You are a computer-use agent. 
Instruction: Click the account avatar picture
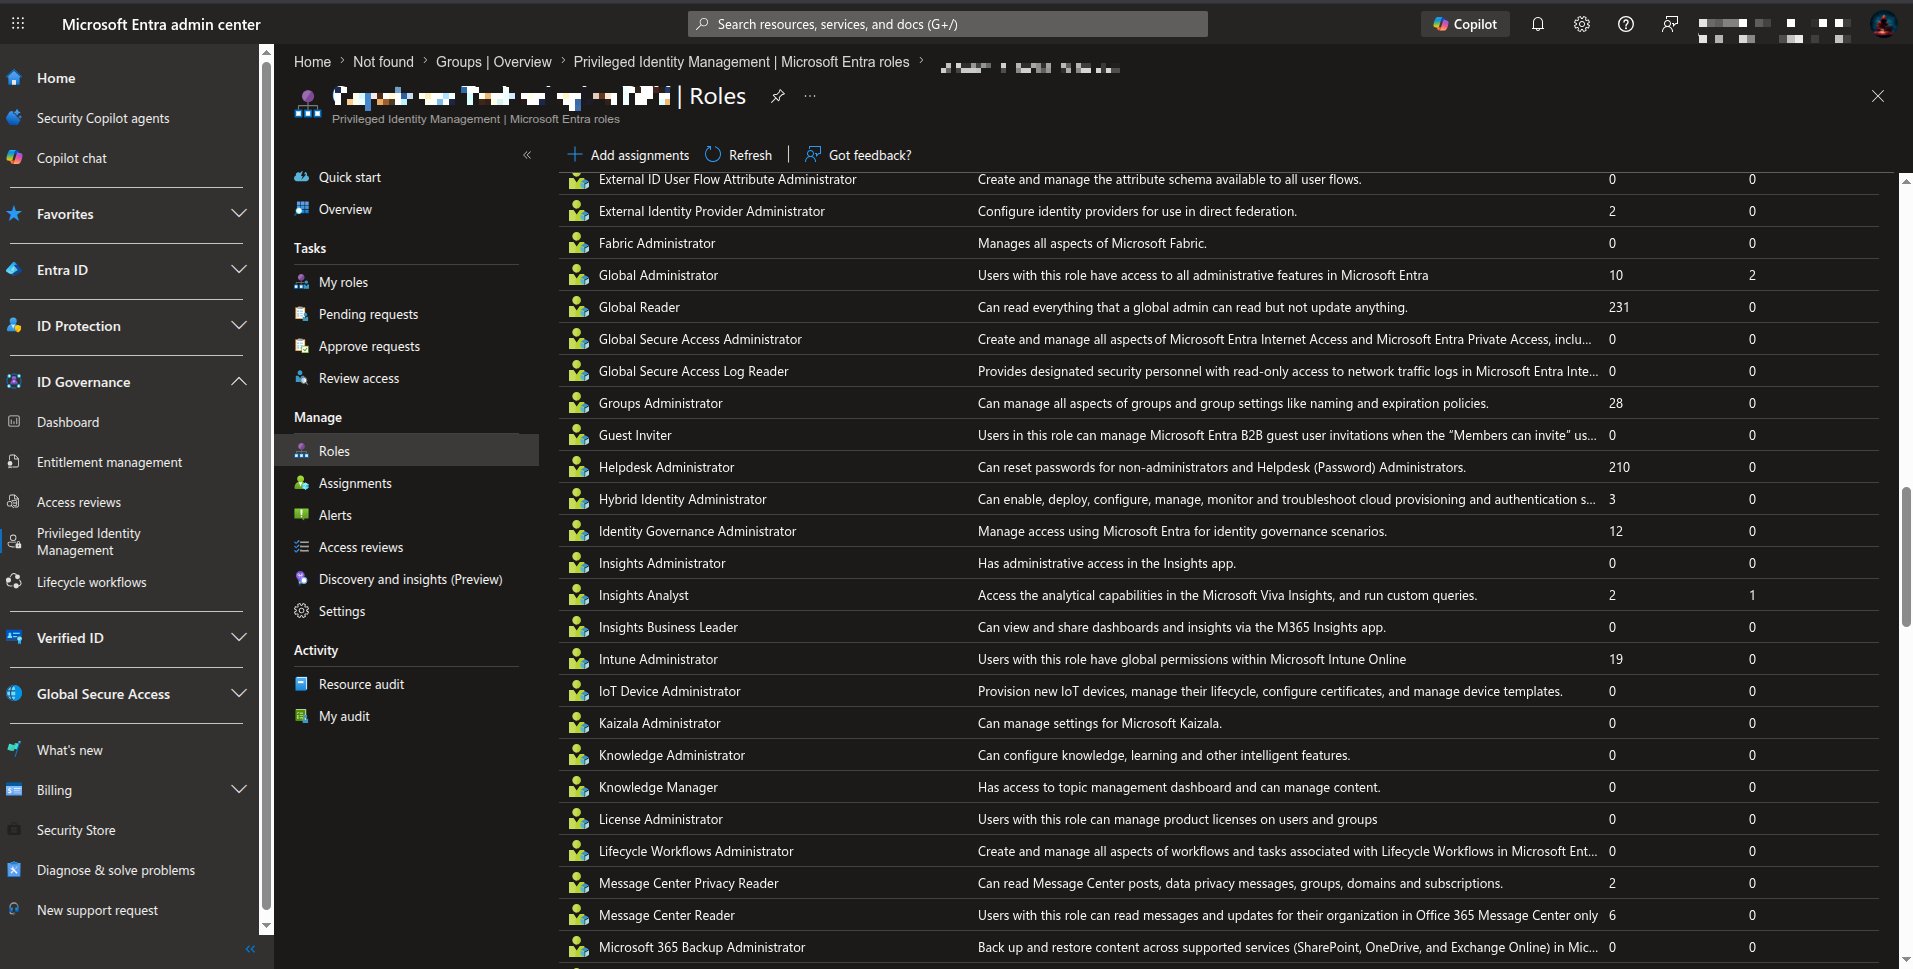pyautogui.click(x=1883, y=24)
